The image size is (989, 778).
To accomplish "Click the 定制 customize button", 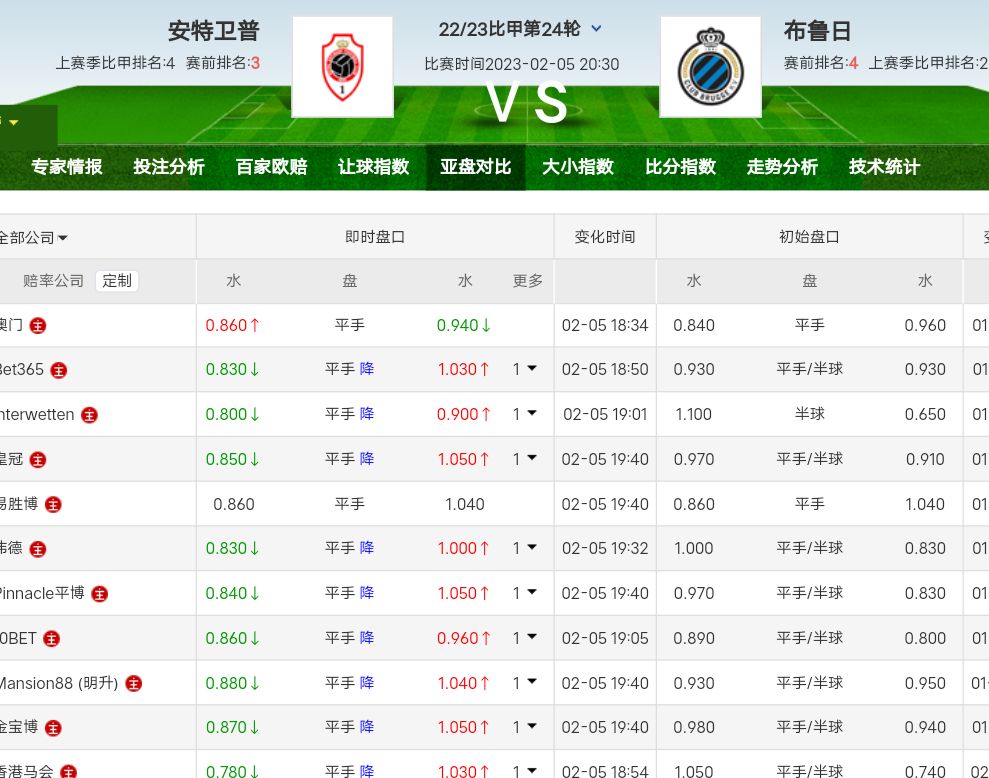I will tap(117, 281).
